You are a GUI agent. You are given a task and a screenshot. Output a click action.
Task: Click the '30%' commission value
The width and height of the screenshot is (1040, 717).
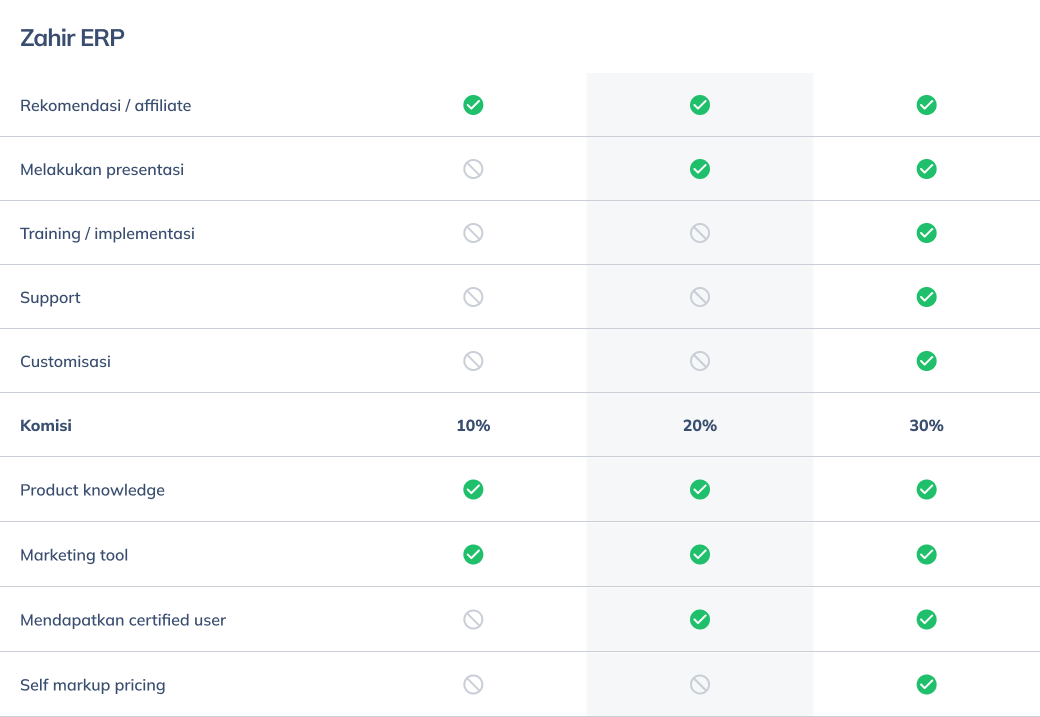(927, 426)
